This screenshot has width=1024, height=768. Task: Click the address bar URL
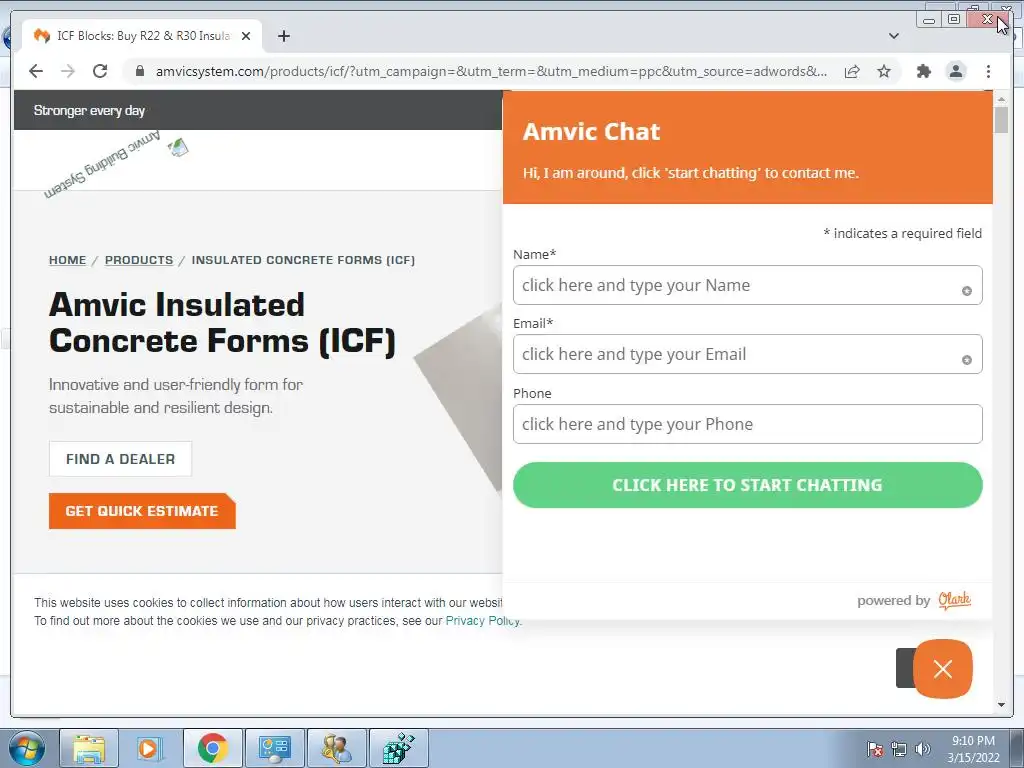(491, 71)
